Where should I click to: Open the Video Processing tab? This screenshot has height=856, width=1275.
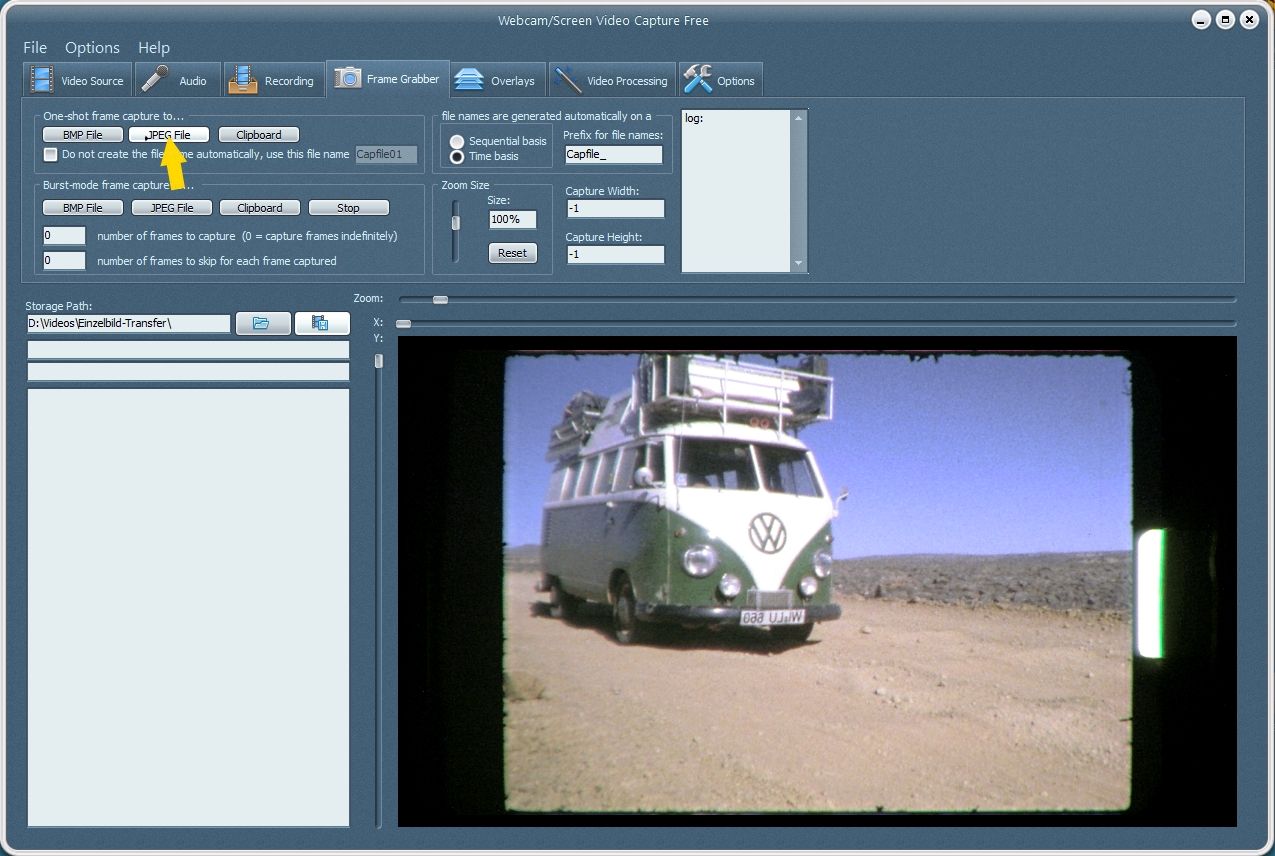coord(612,80)
